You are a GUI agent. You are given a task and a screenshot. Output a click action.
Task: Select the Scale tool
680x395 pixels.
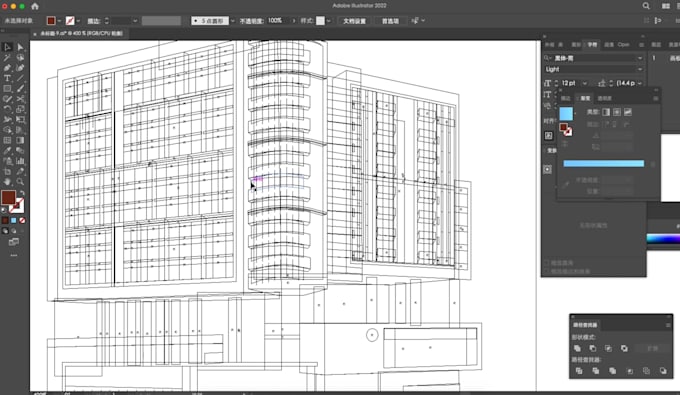[20, 109]
